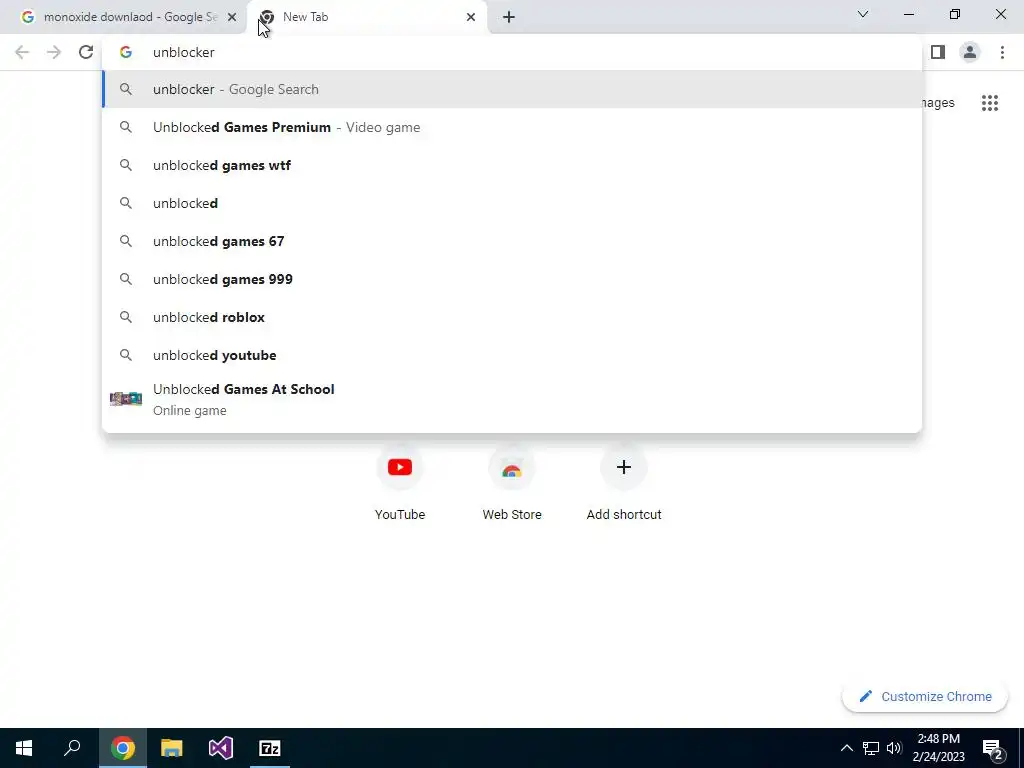Pick the 'unblocked games 999' suggestion
Screen dimensions: 1024x768
tap(512, 279)
